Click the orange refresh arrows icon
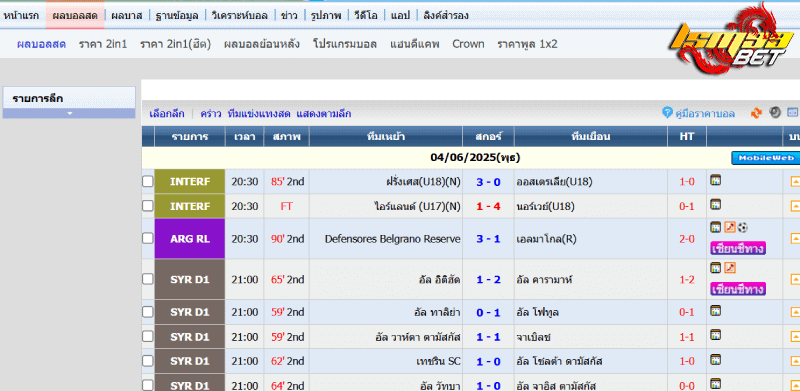800x391 pixels. [x=757, y=113]
